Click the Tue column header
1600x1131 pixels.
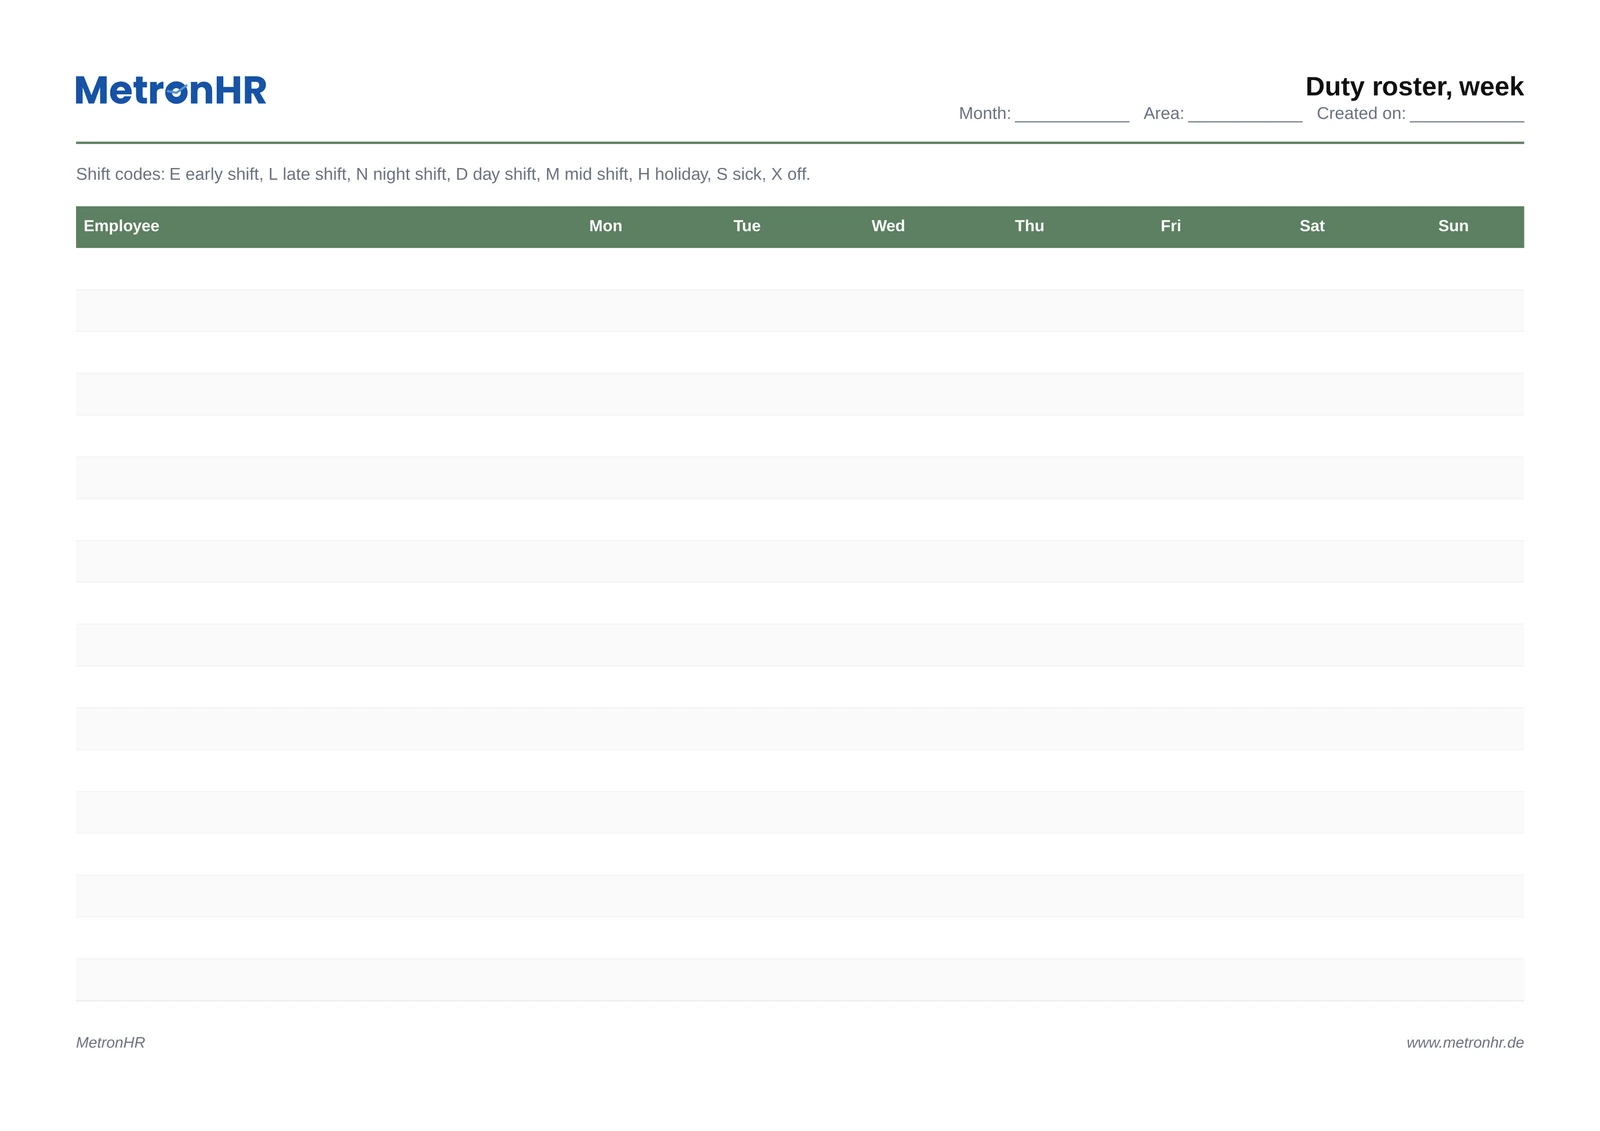(x=747, y=226)
